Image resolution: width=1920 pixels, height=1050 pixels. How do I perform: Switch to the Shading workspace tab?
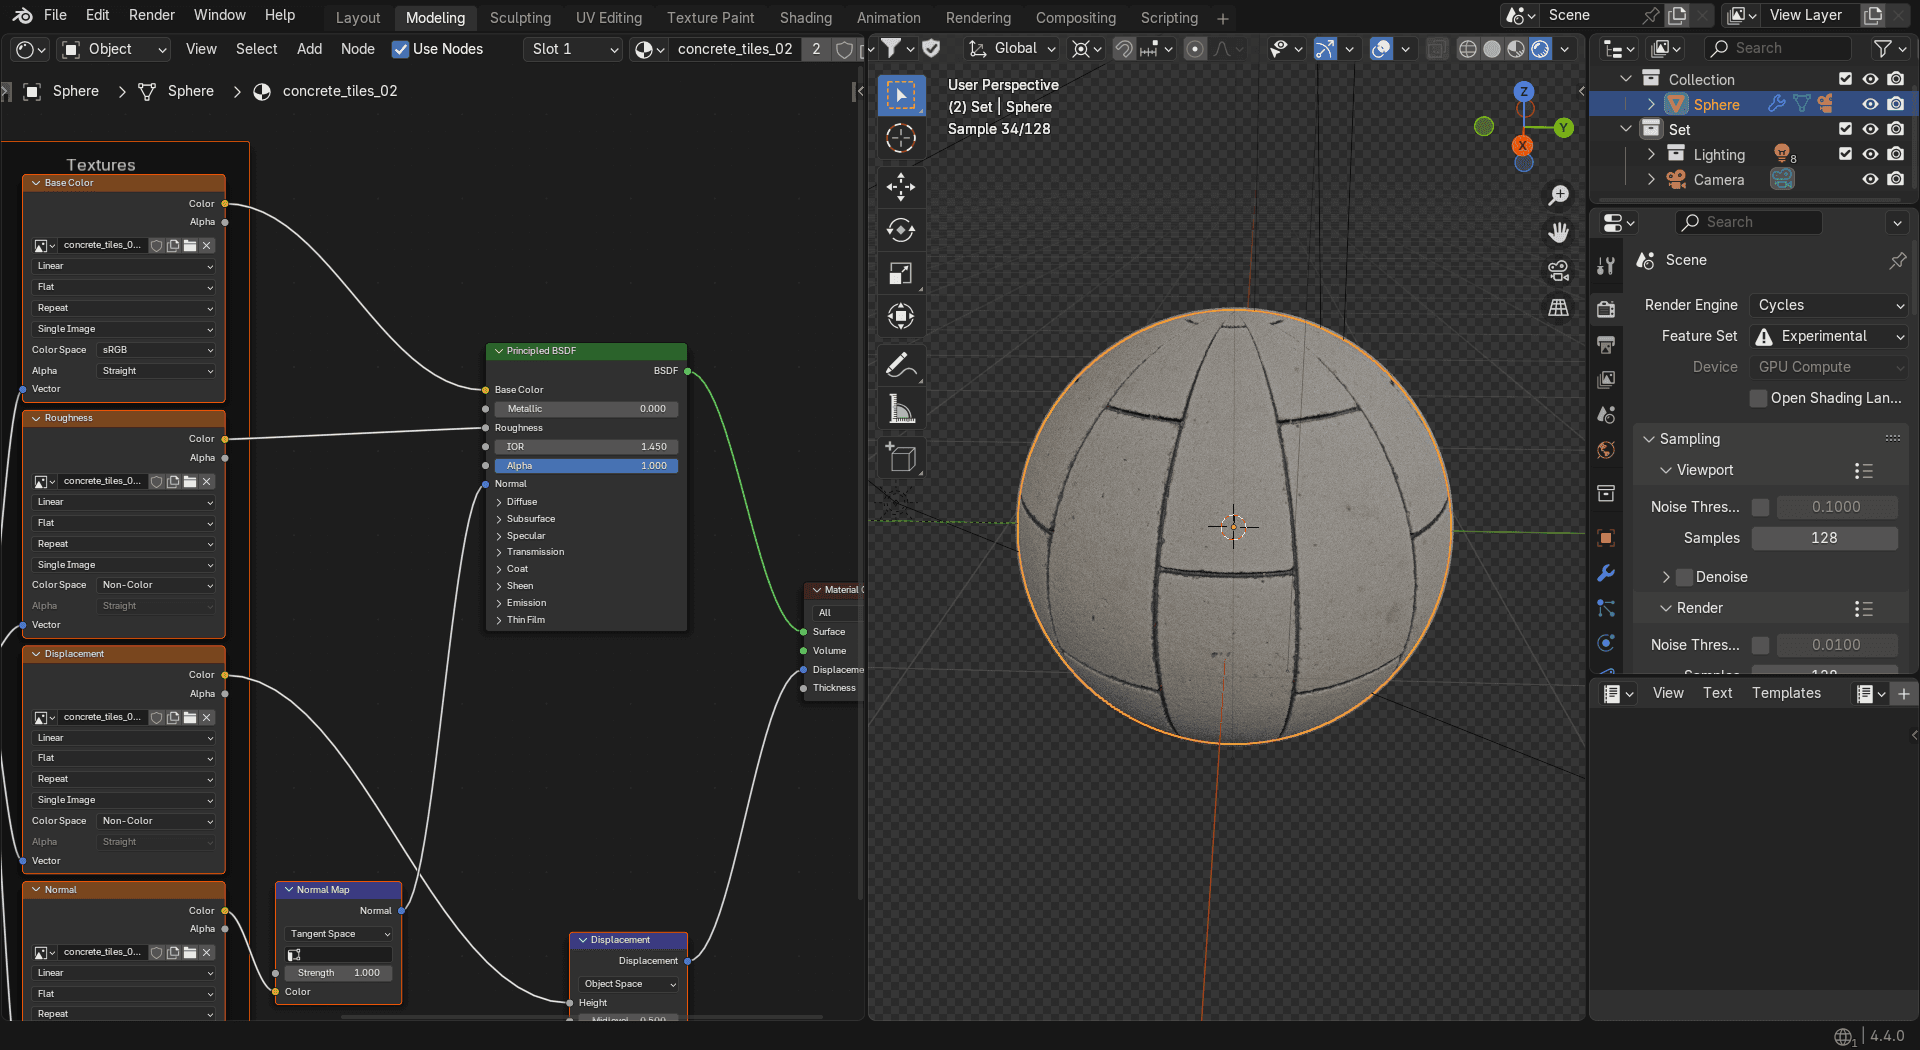click(805, 18)
